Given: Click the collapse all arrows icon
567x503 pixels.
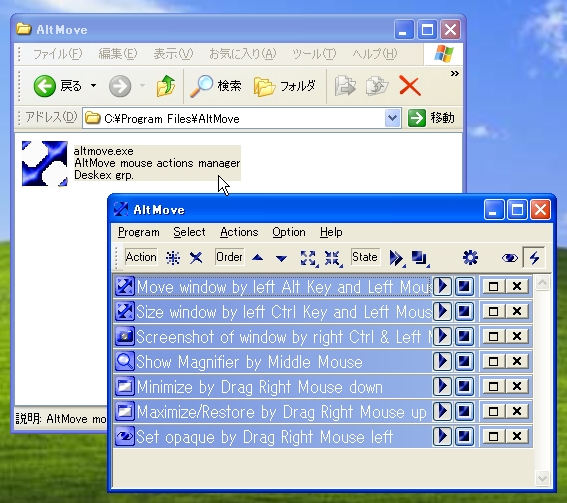Looking at the screenshot, I should (332, 258).
